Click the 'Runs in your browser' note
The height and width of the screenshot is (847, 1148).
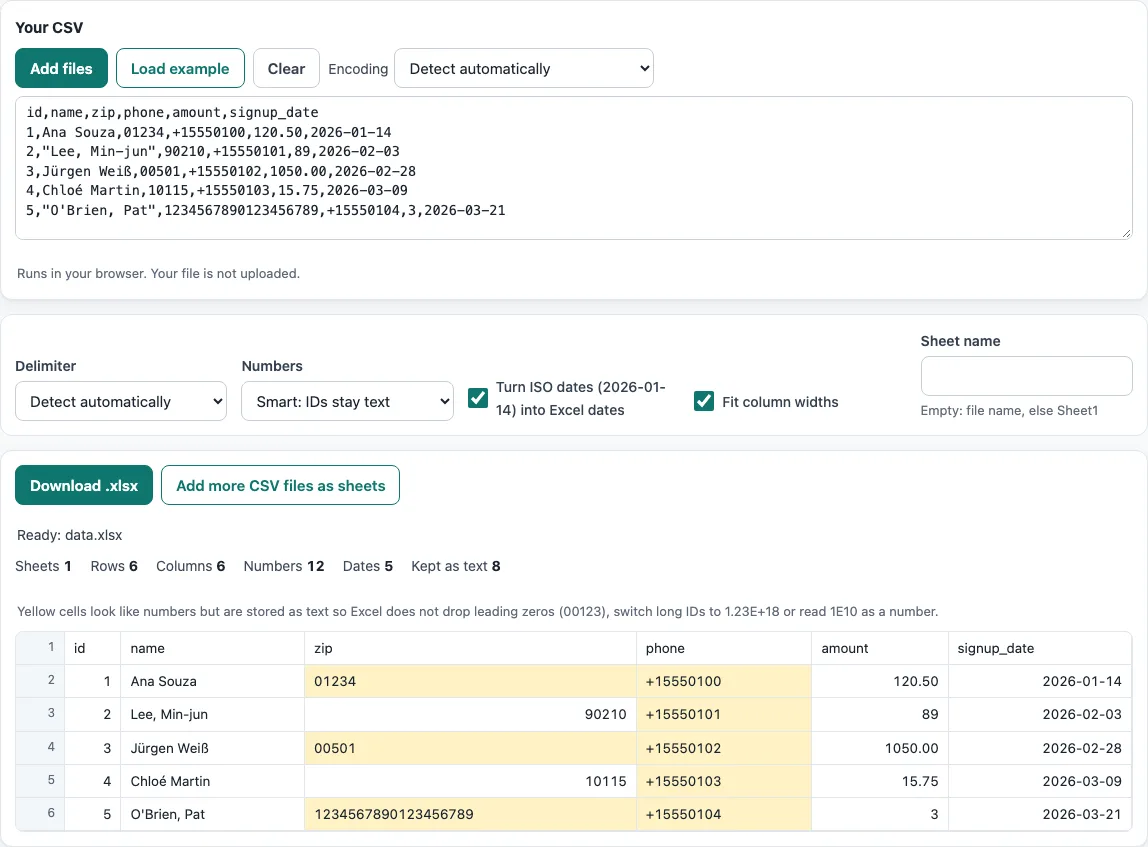coord(158,273)
